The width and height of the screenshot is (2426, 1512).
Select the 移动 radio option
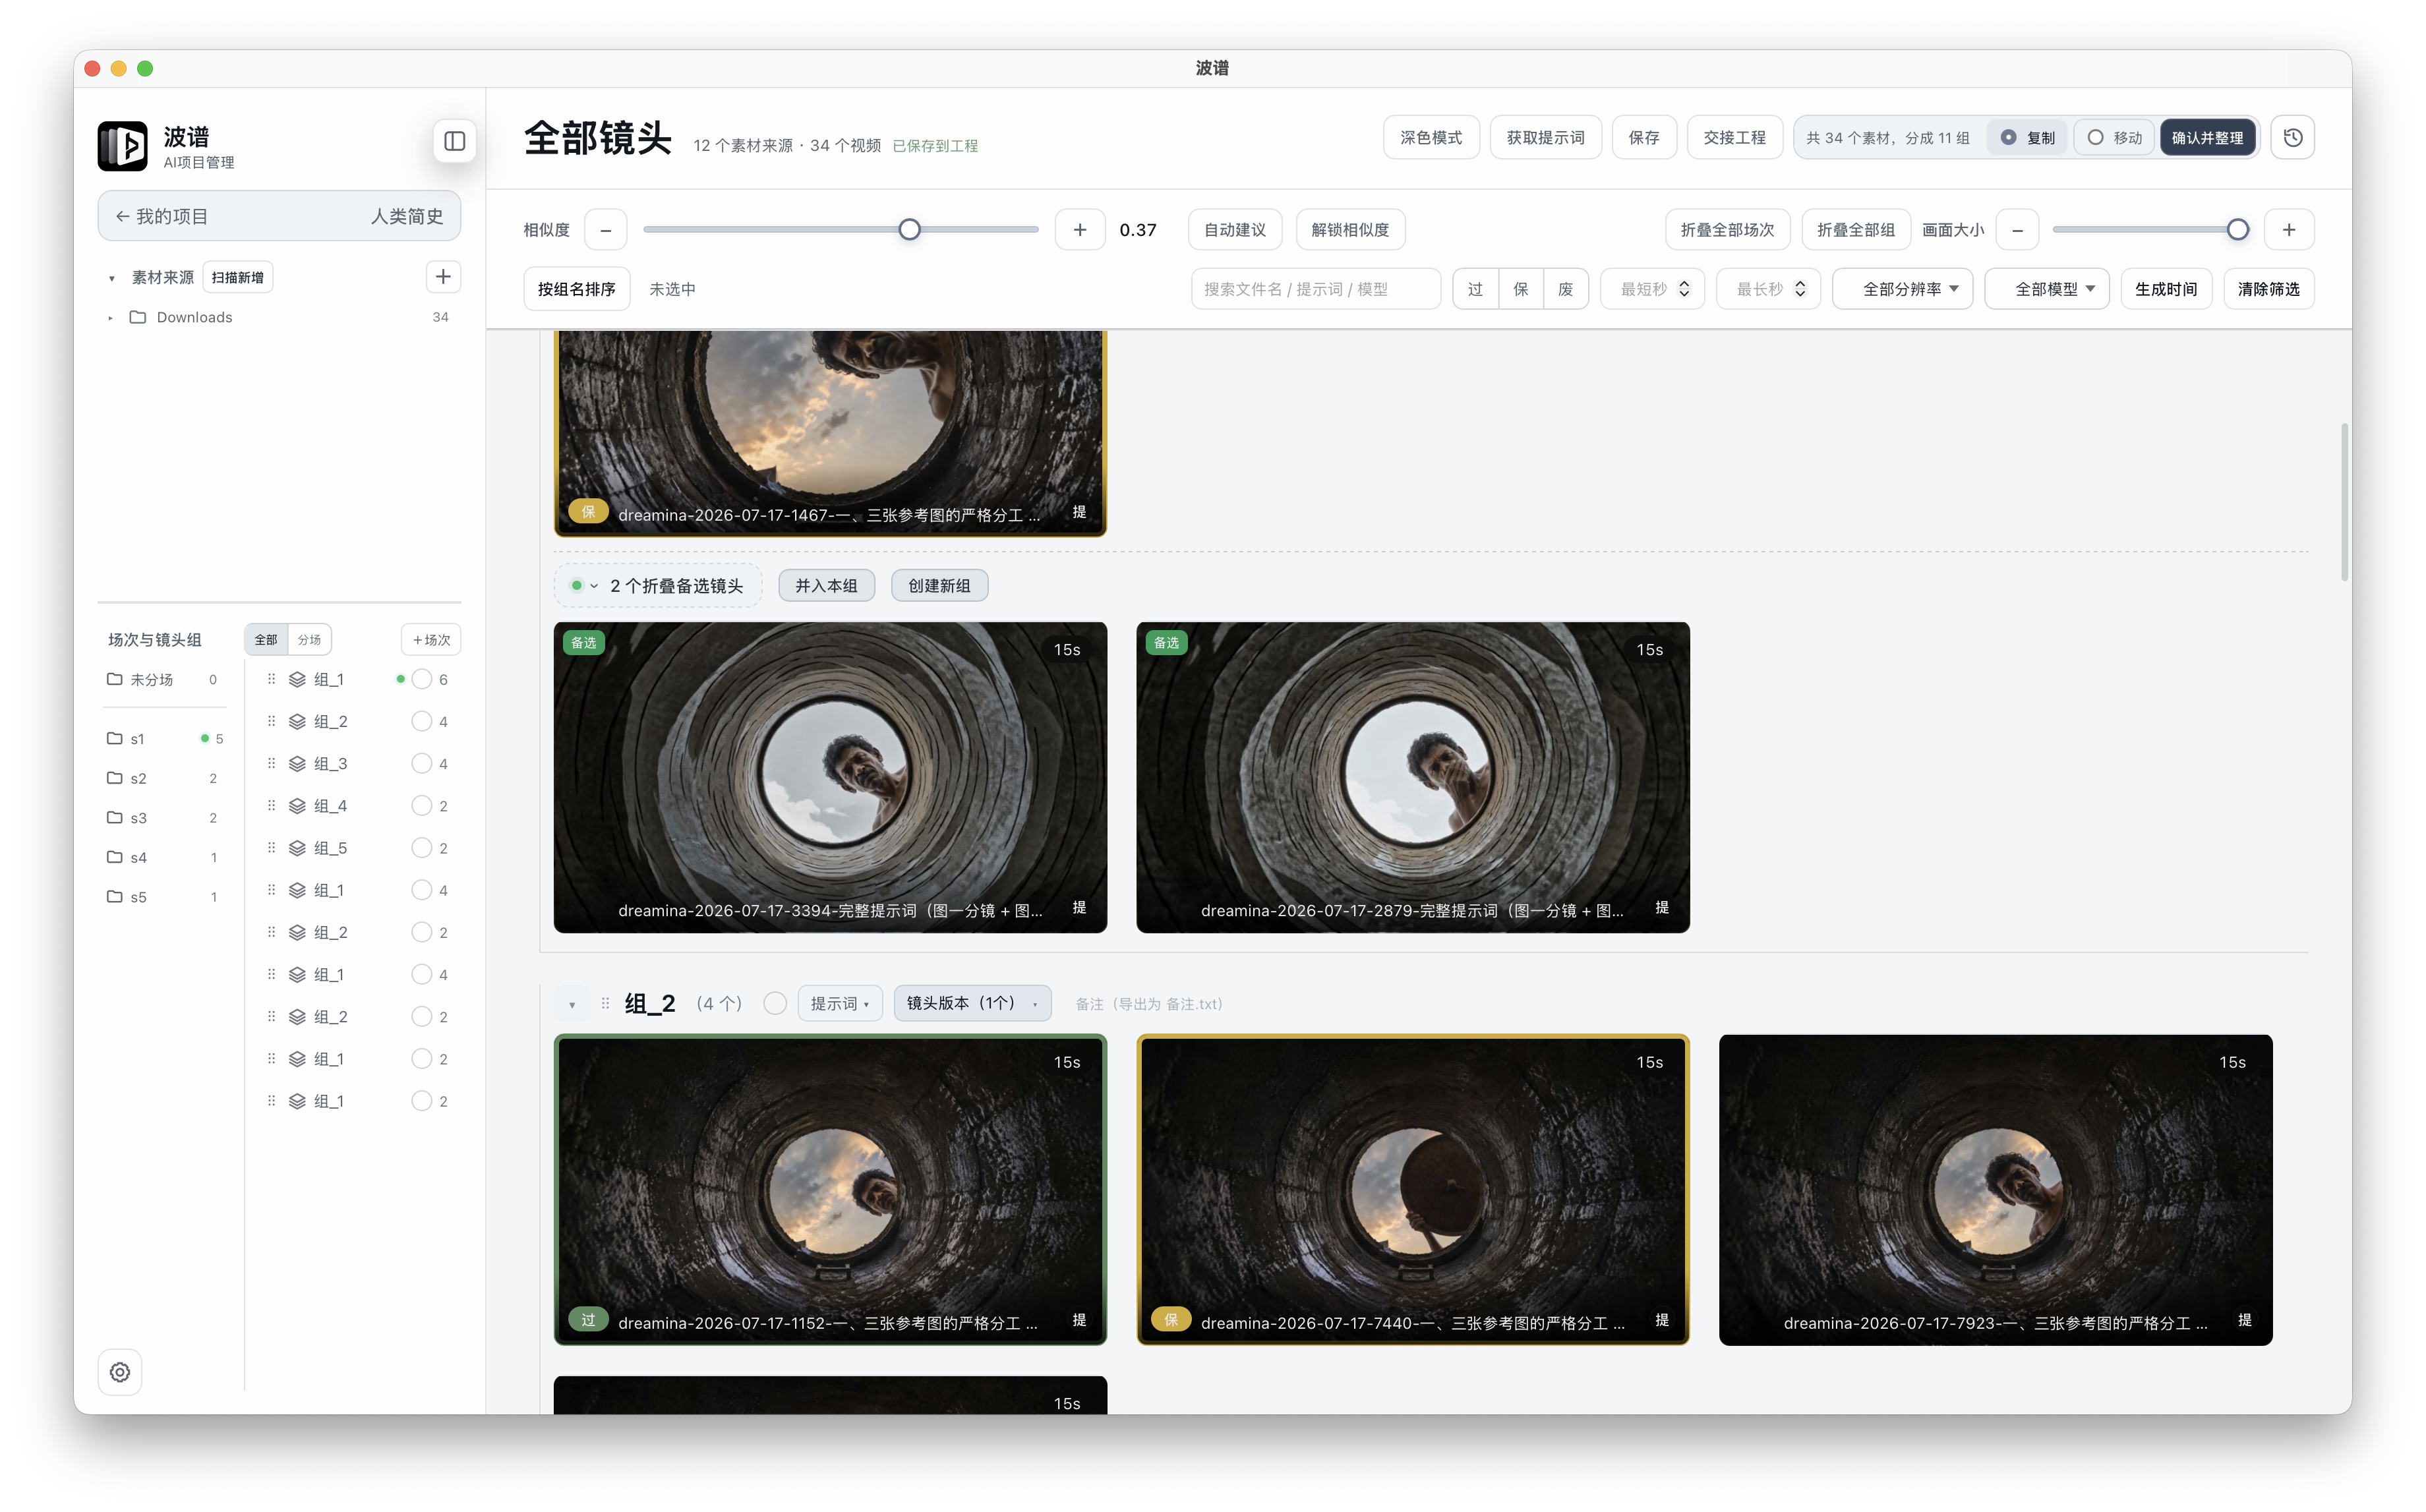[2115, 138]
